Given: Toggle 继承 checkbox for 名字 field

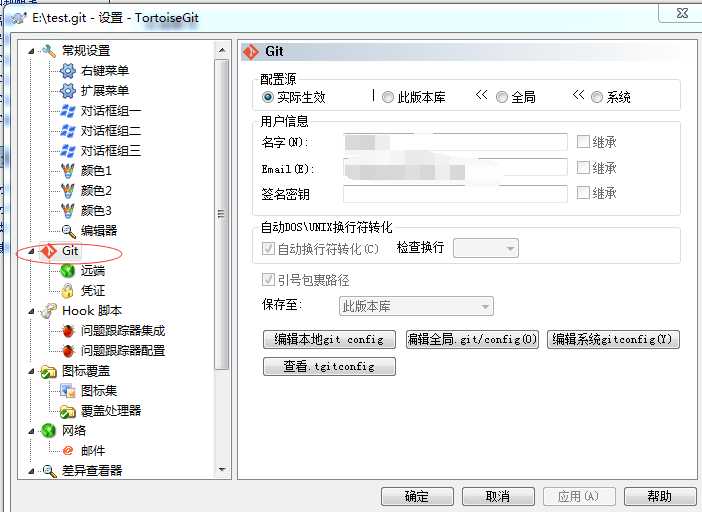Looking at the screenshot, I should click(583, 142).
